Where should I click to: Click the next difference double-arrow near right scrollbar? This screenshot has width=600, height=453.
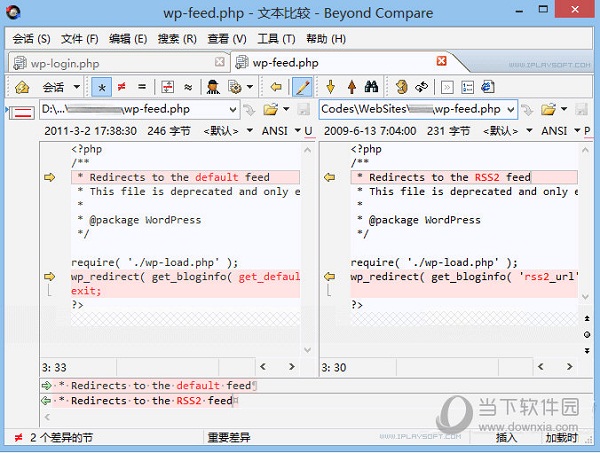click(x=587, y=350)
